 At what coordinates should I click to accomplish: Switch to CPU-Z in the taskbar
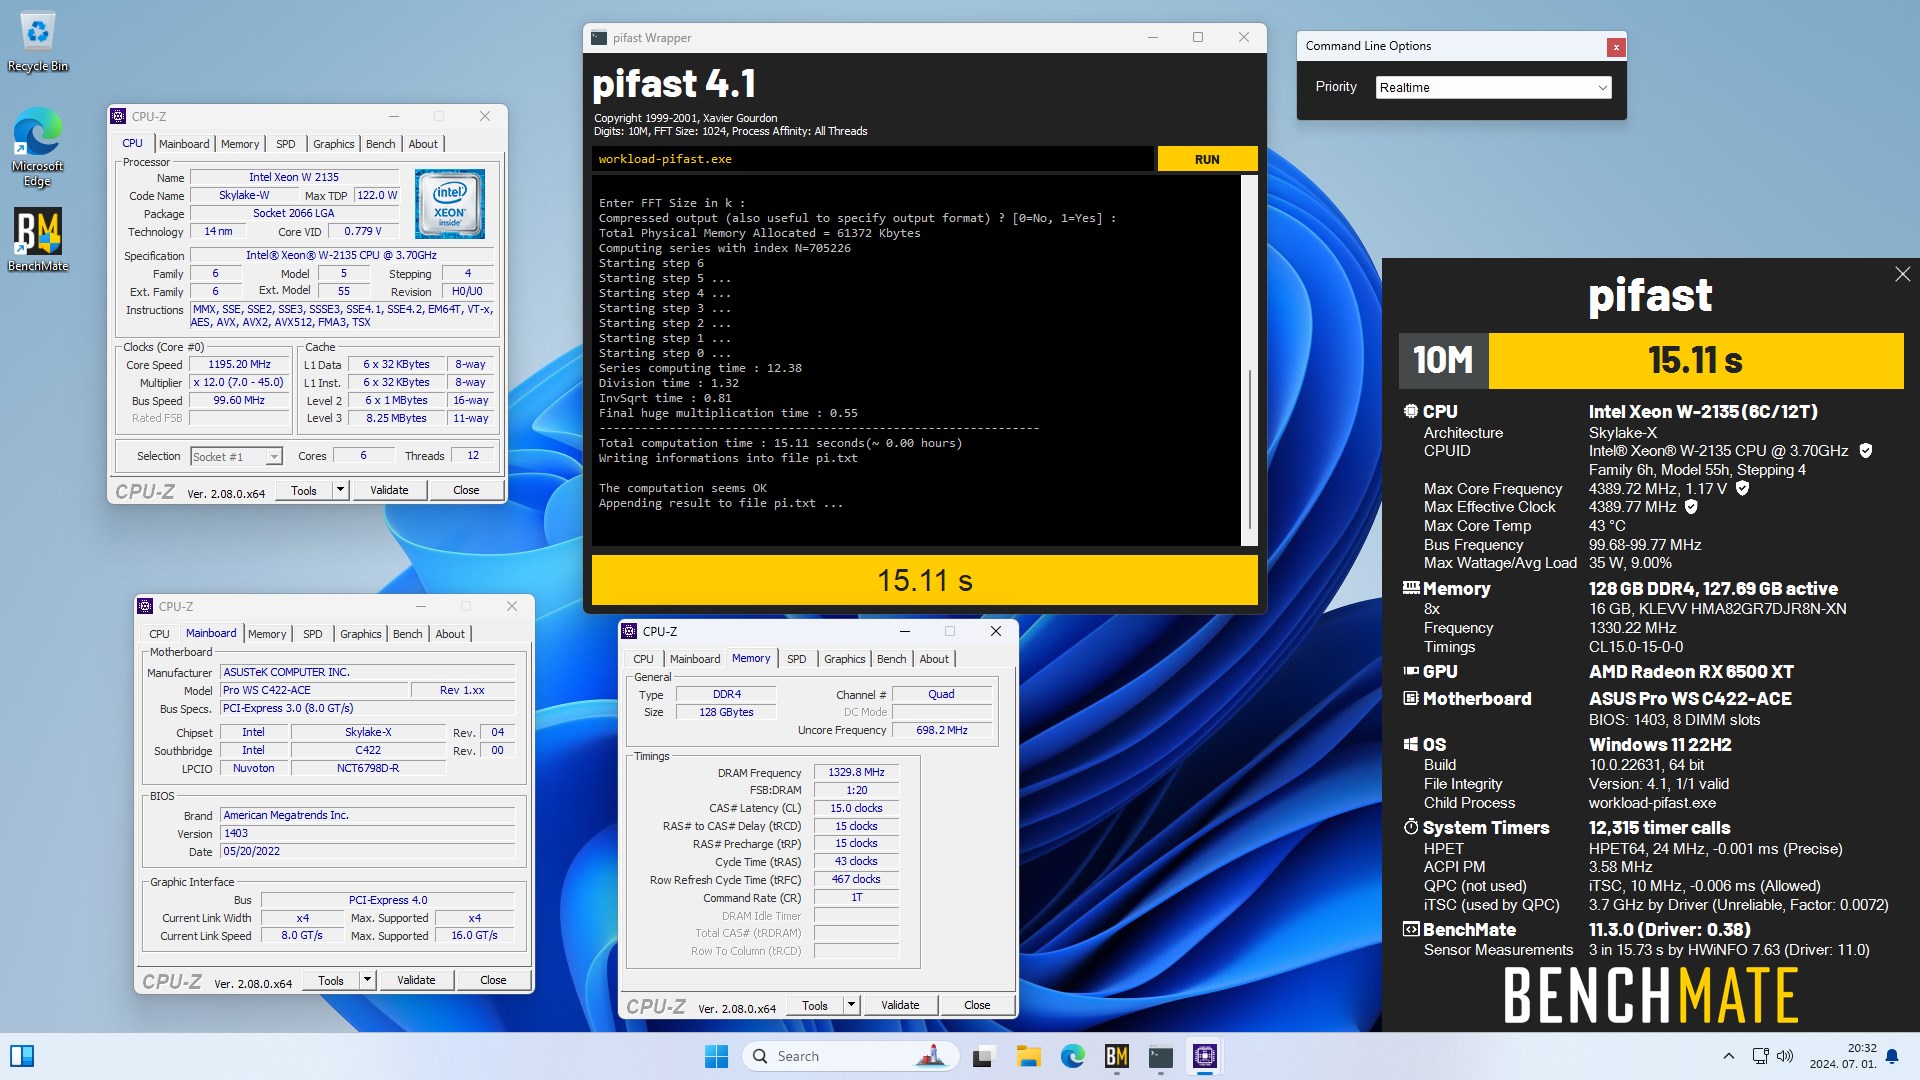(1205, 1056)
